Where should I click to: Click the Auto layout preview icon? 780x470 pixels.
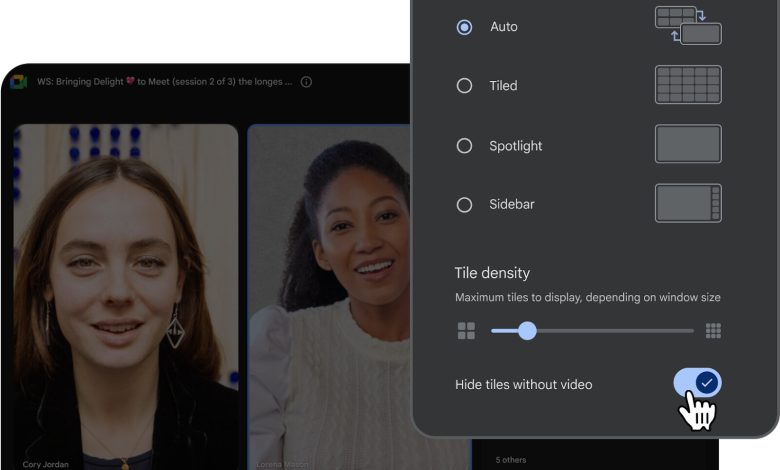coord(688,25)
